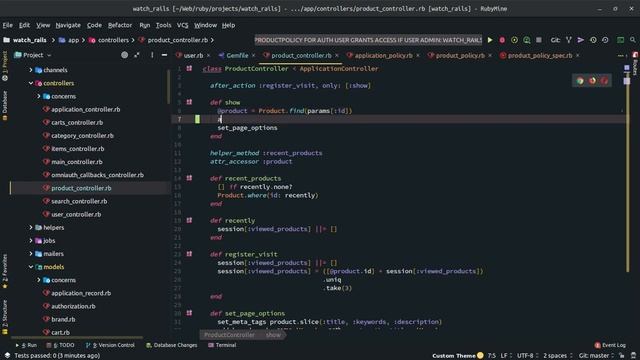The height and width of the screenshot is (360, 640).
Task: Click the locate target icon in Project panel
Action: 124,55
